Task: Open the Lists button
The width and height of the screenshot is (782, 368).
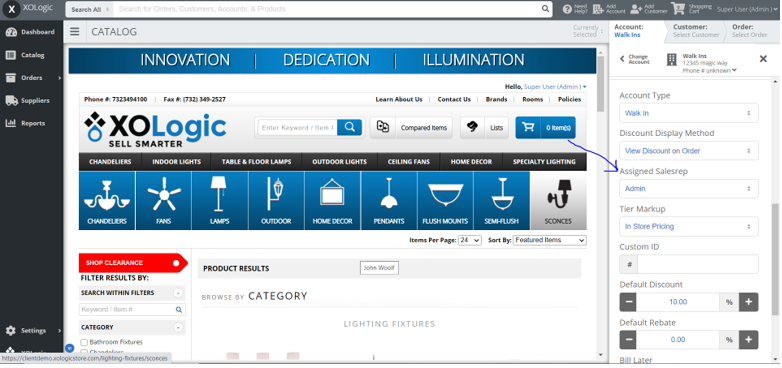Action: (x=484, y=128)
